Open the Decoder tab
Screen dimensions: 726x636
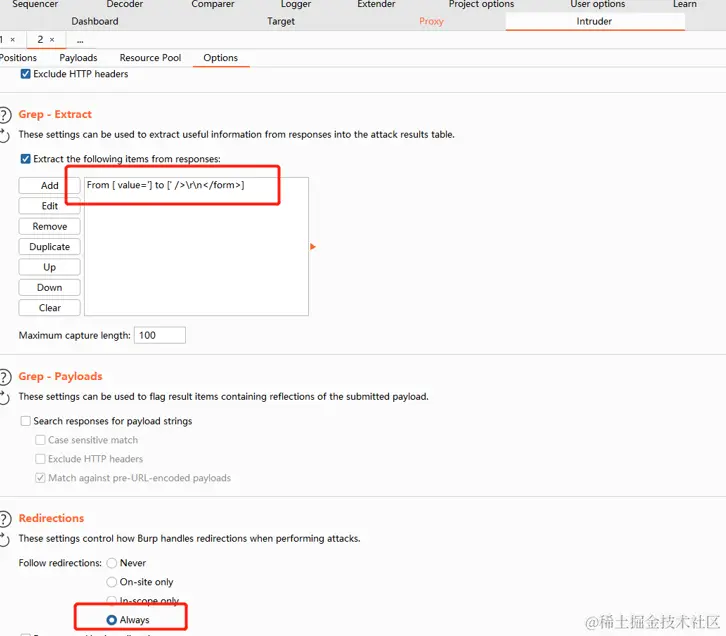pyautogui.click(x=125, y=4)
